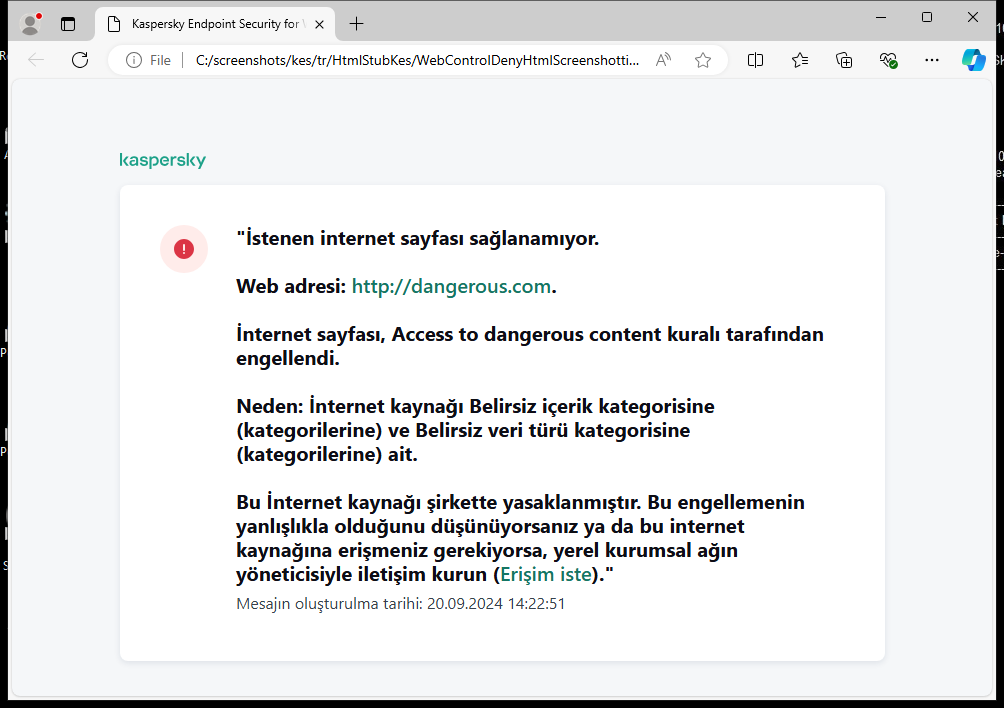Click the red exclamation warning icon

point(184,249)
